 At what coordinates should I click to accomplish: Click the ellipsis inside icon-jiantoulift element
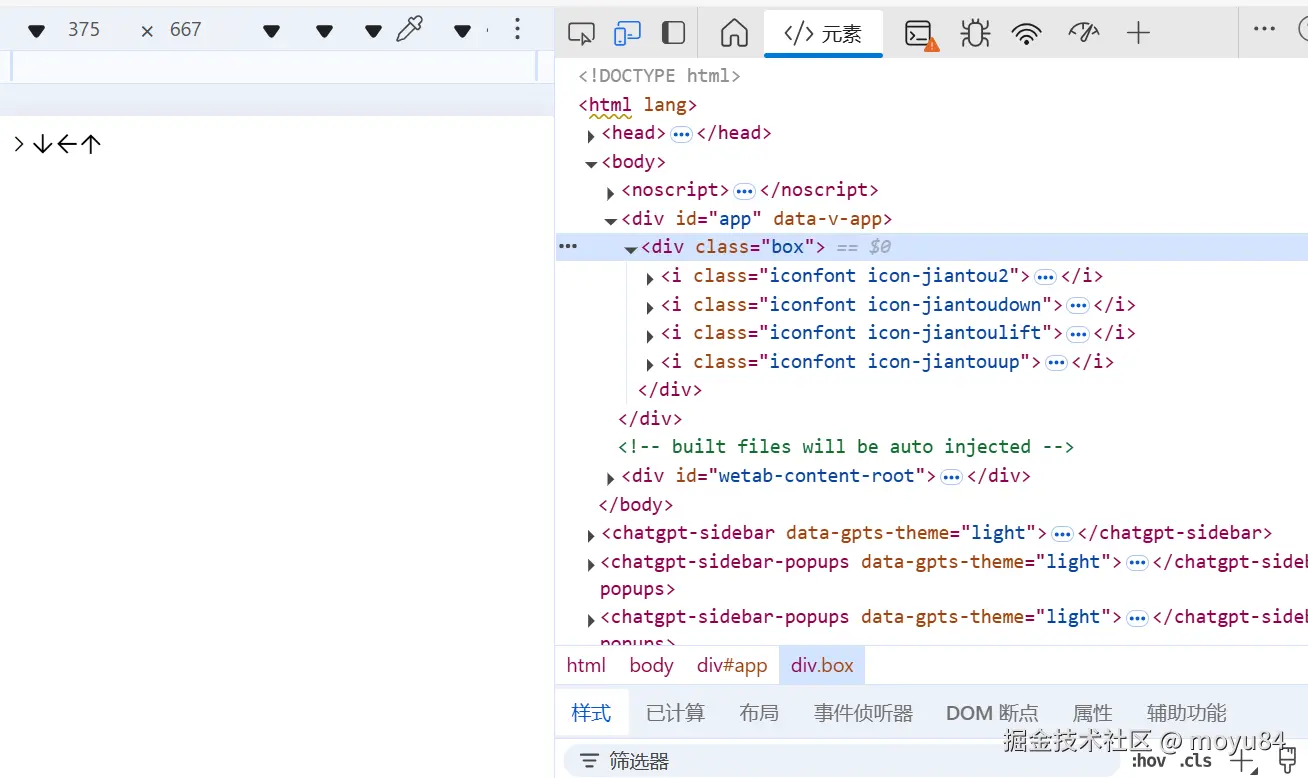pos(1078,334)
